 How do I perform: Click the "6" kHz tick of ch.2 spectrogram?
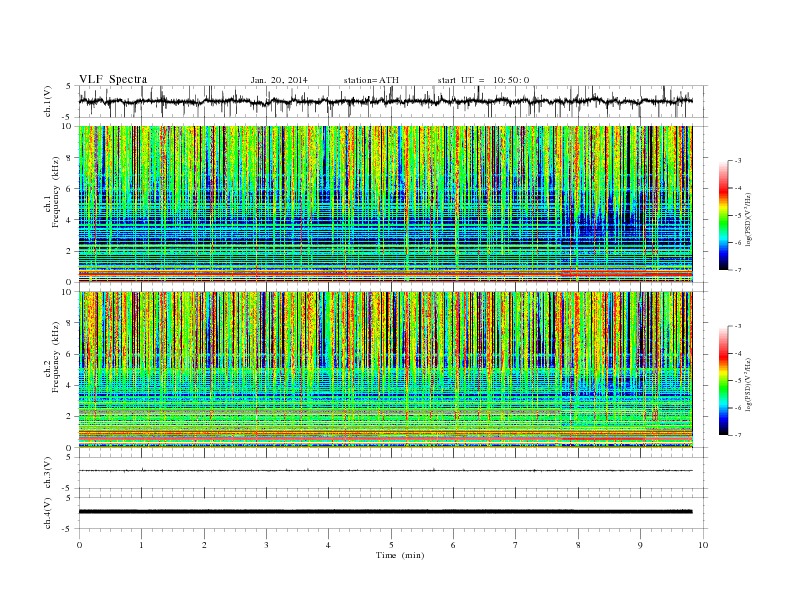pyautogui.click(x=69, y=354)
